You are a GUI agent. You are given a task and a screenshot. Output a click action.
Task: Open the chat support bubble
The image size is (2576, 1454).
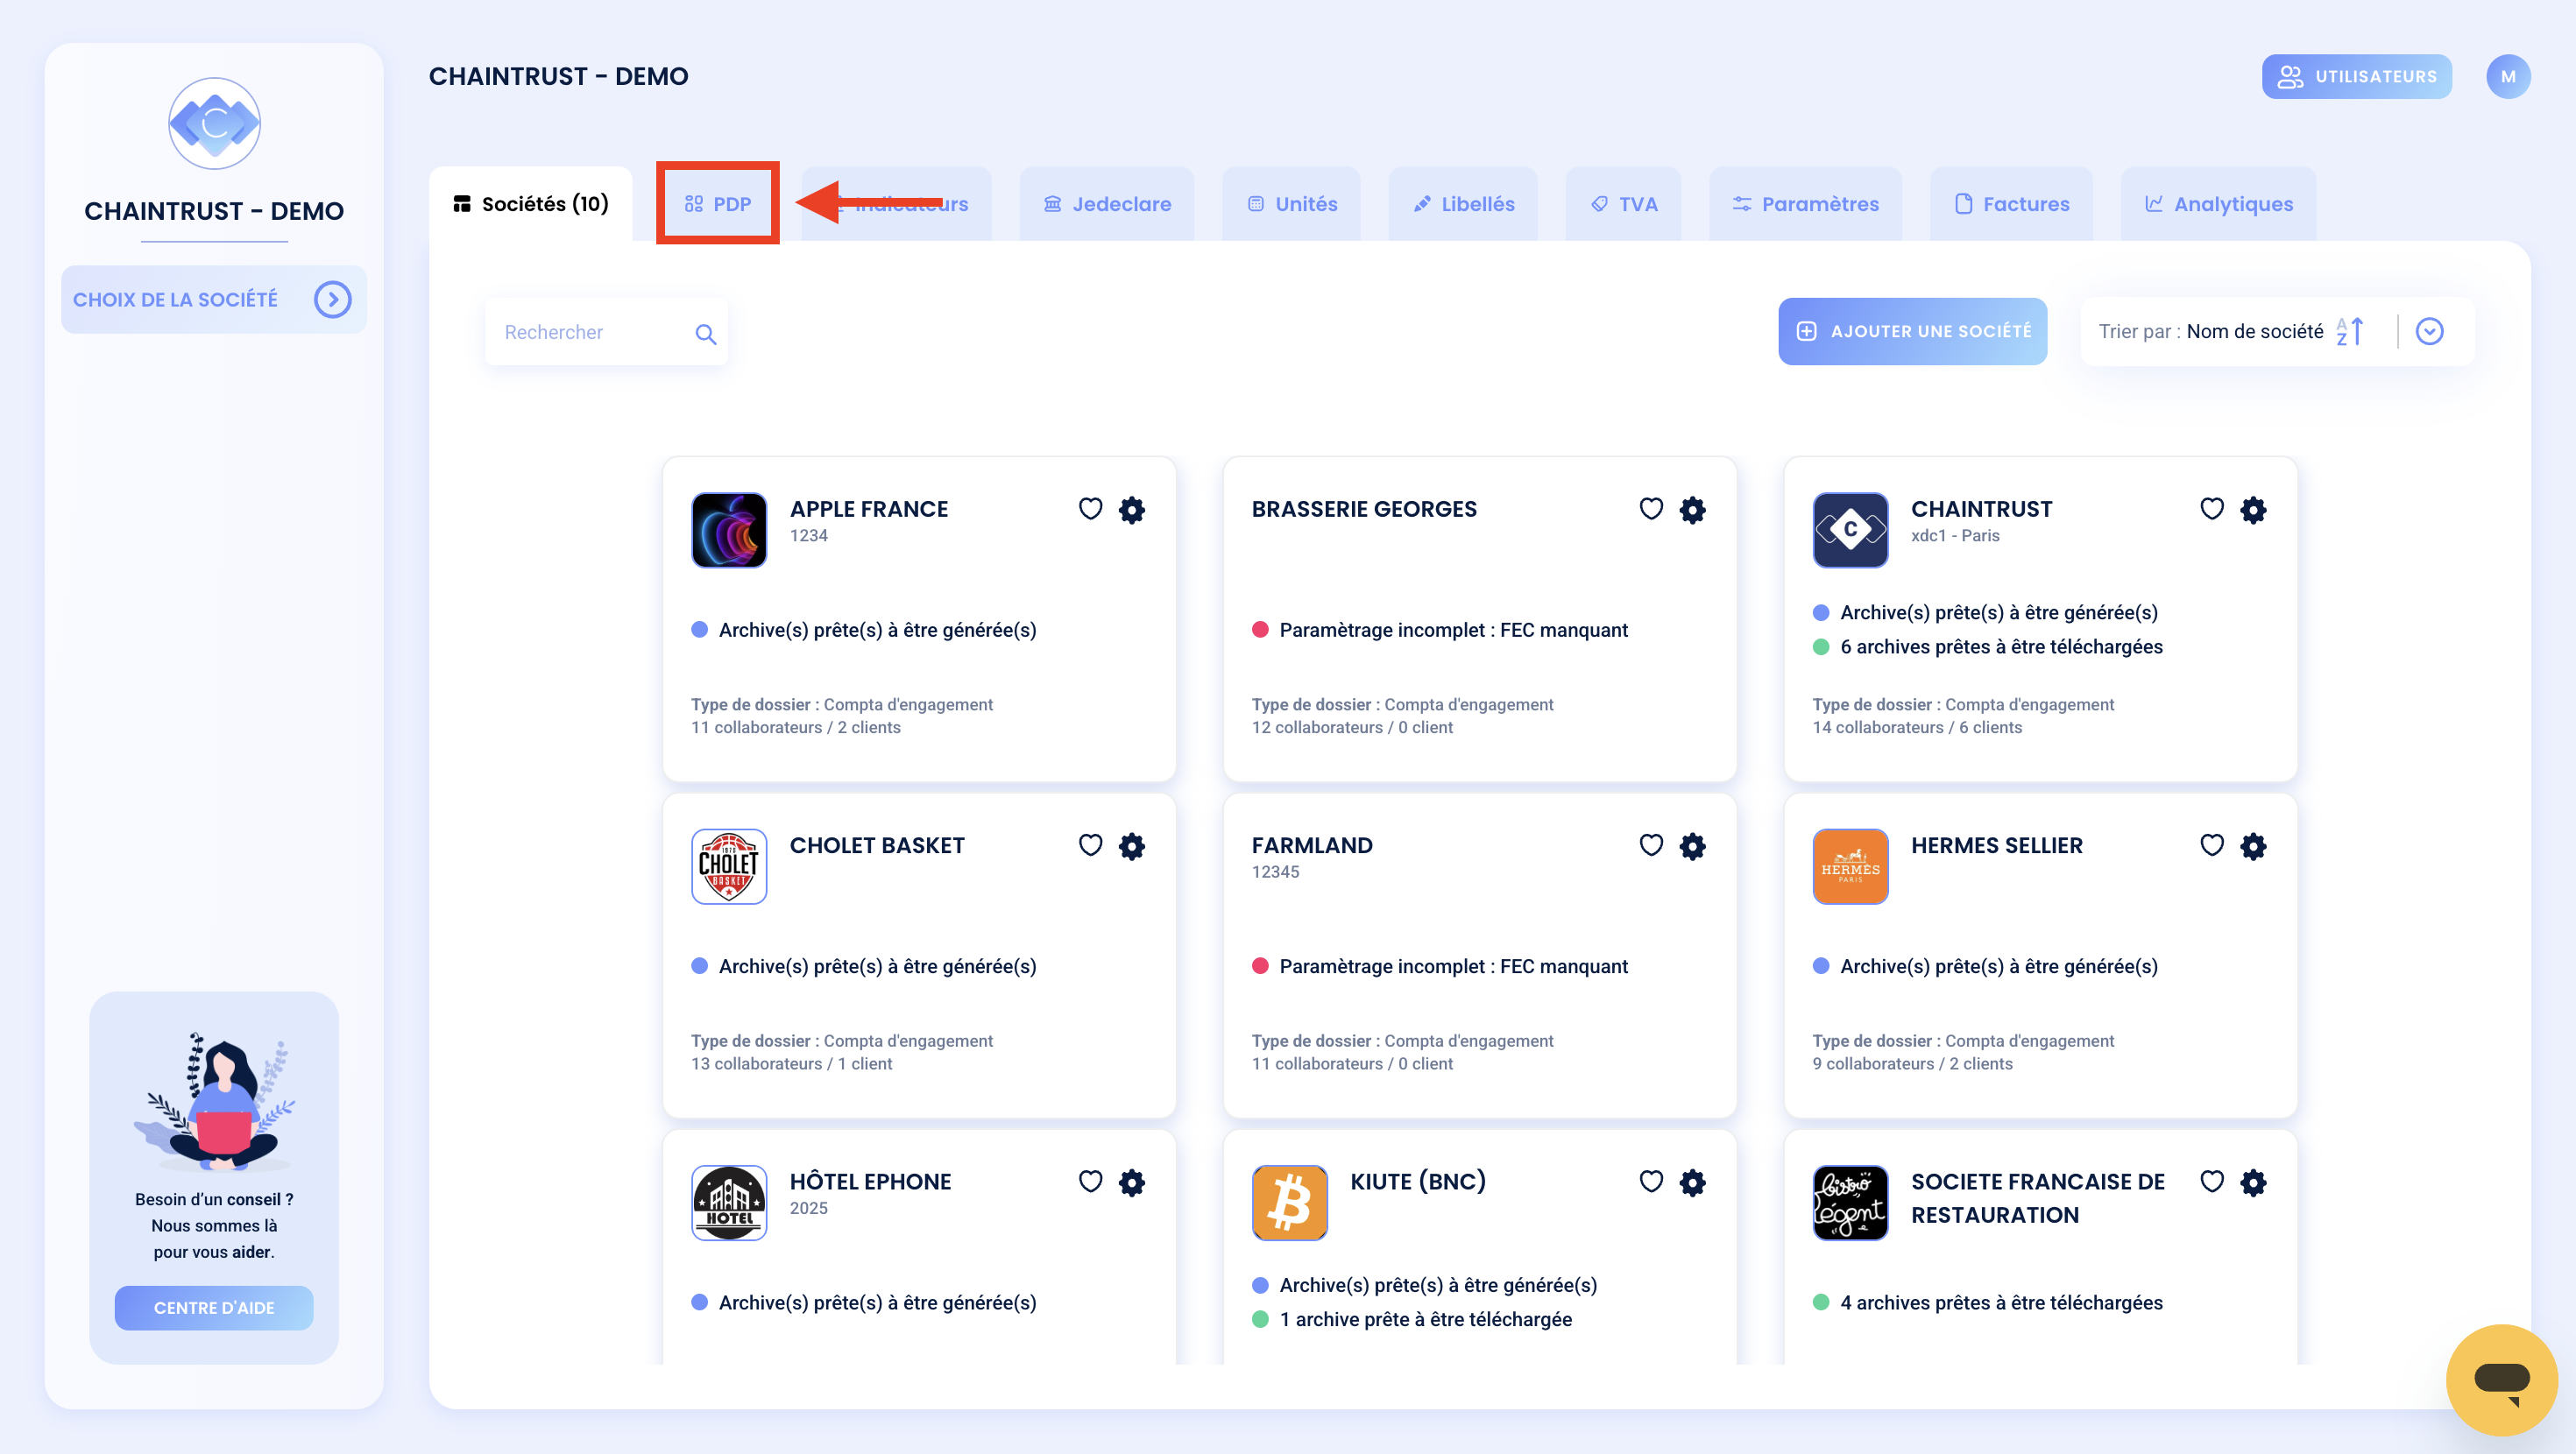[x=2501, y=1379]
